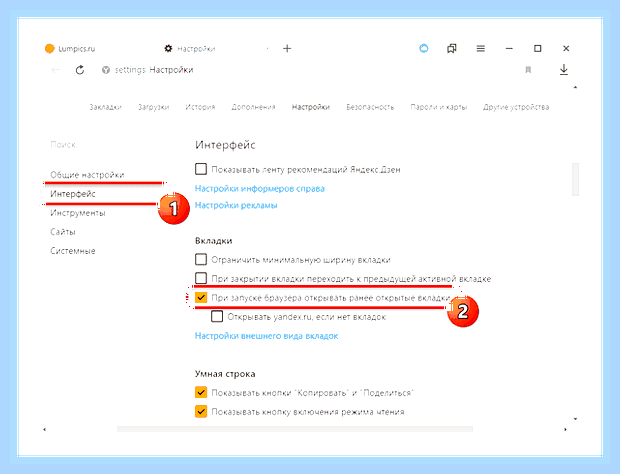Click the page reload icon
620x474 pixels.
[x=80, y=70]
